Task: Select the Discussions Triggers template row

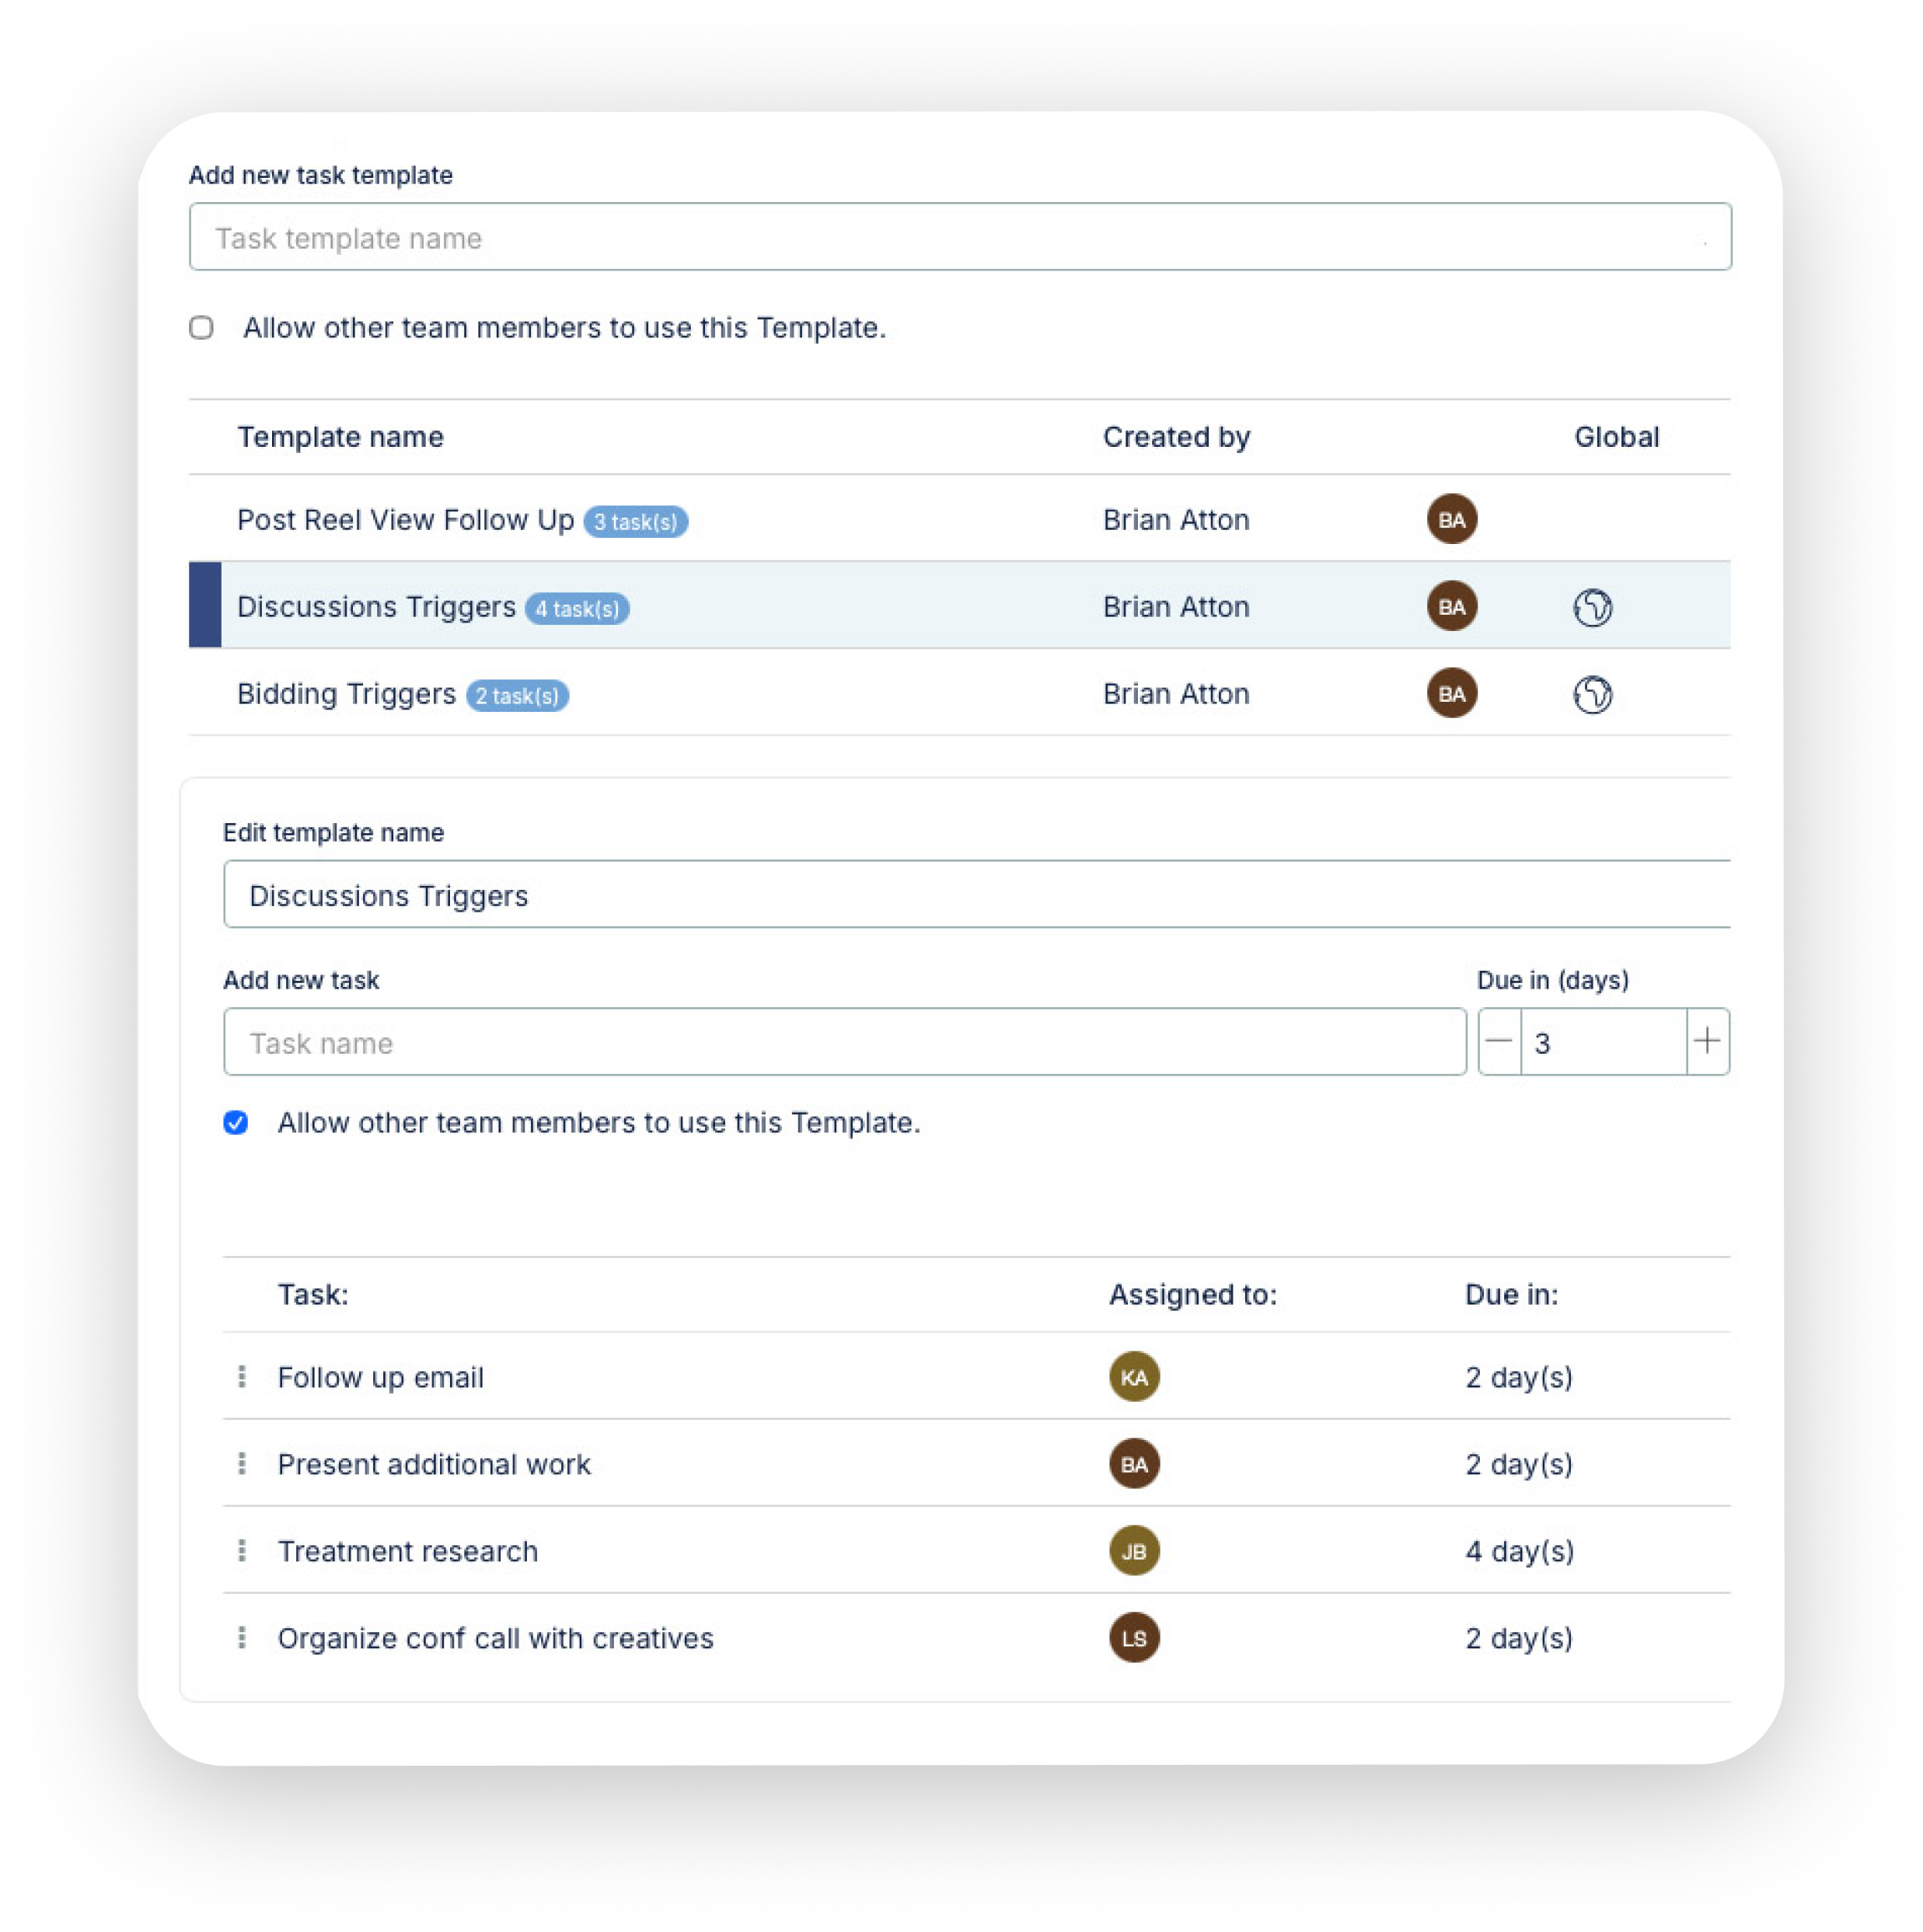Action: 960,606
